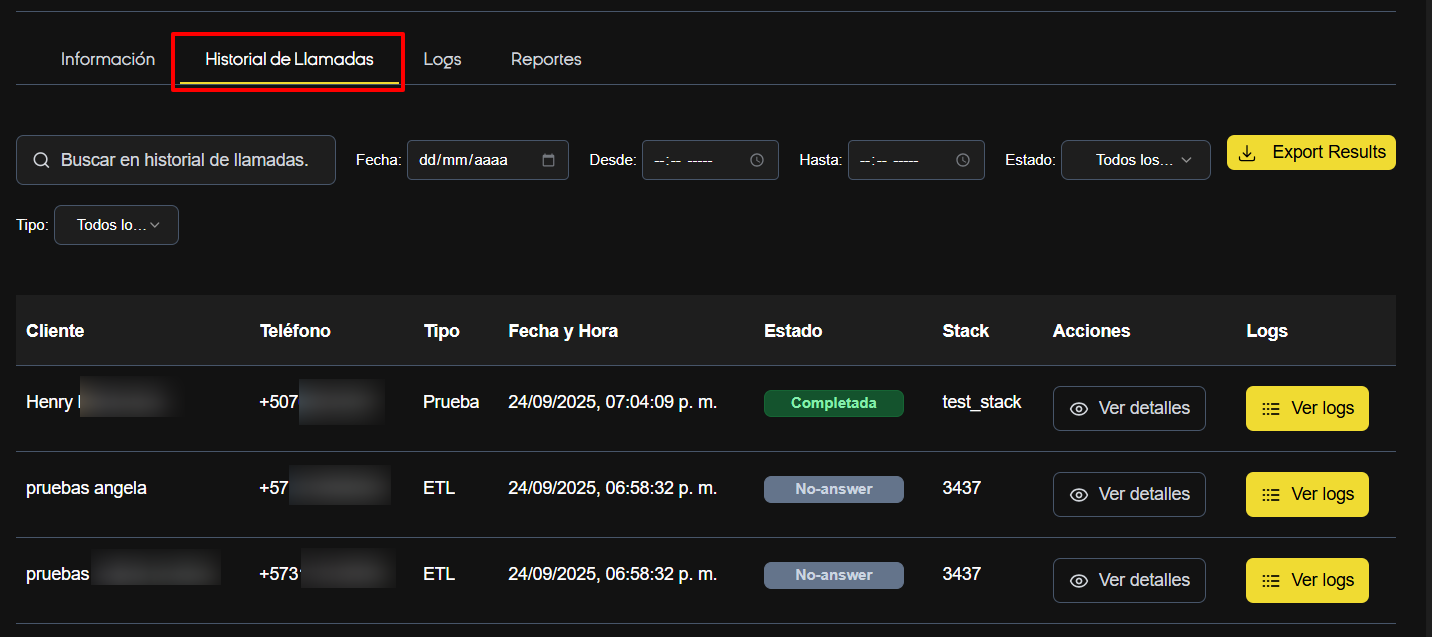1432x637 pixels.
Task: Expand the Estado filter dropdown
Action: pyautogui.click(x=1135, y=160)
